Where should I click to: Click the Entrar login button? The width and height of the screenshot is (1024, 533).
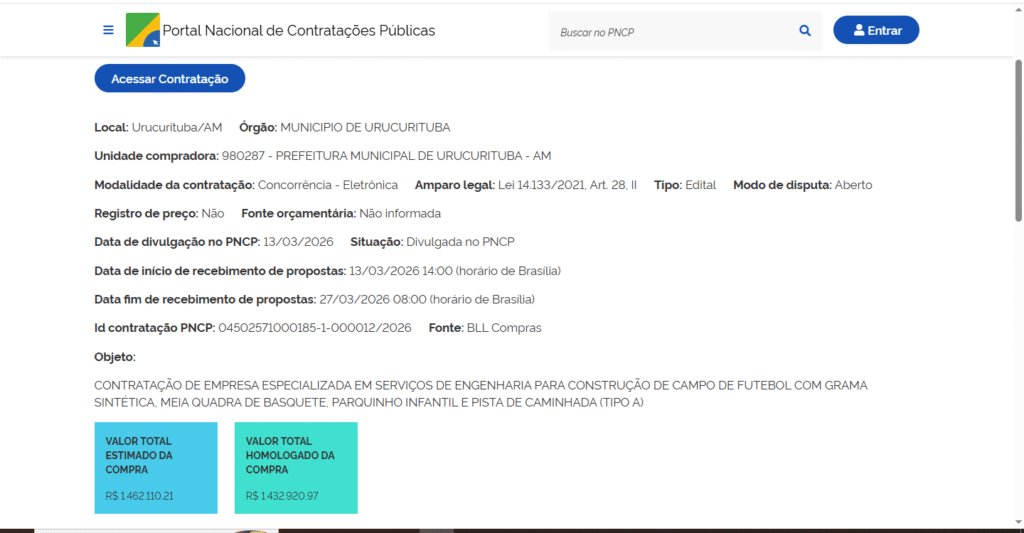pos(876,31)
